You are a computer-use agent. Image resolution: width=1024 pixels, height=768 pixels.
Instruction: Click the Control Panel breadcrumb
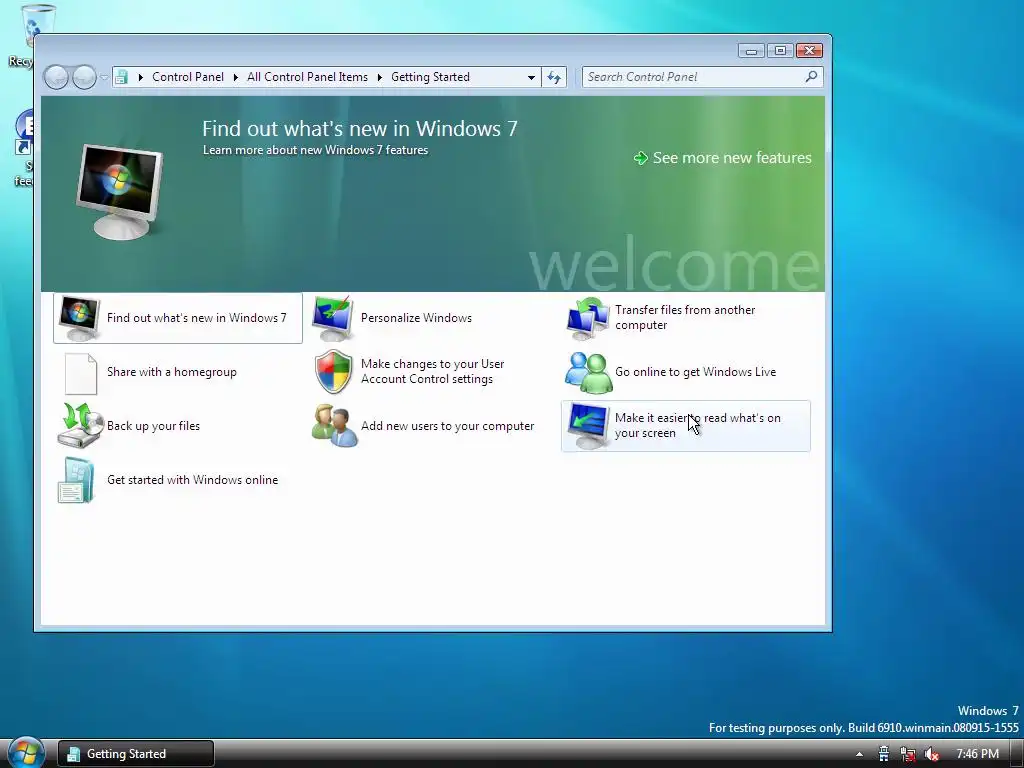[x=188, y=77]
